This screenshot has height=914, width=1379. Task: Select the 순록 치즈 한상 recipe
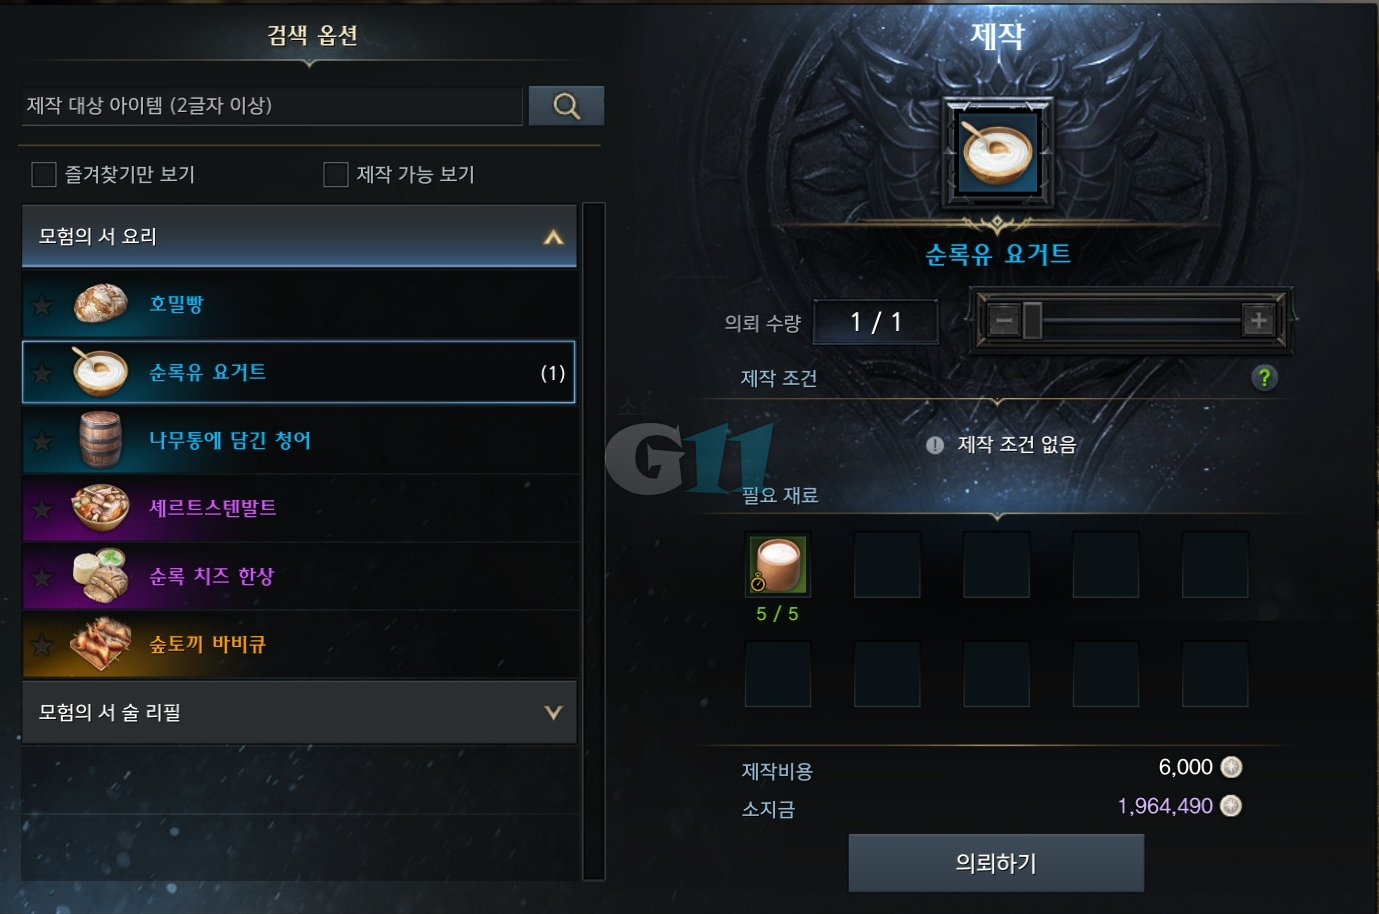299,576
